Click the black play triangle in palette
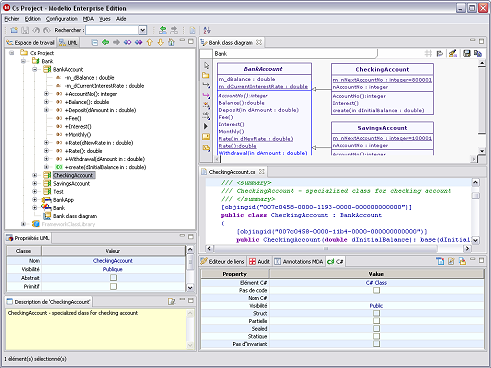 [206, 126]
